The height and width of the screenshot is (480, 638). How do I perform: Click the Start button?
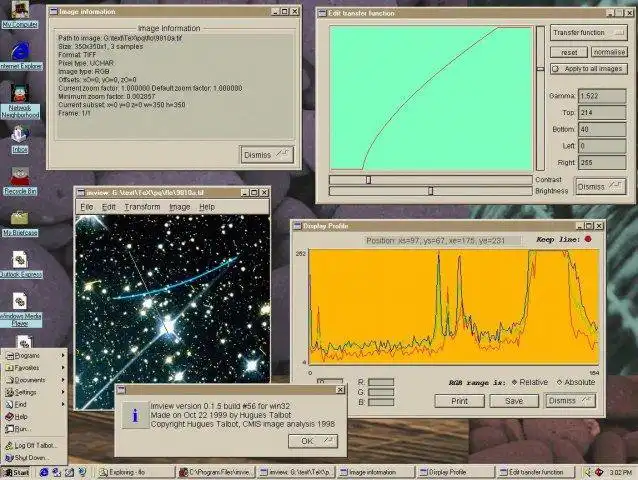[x=16, y=472]
